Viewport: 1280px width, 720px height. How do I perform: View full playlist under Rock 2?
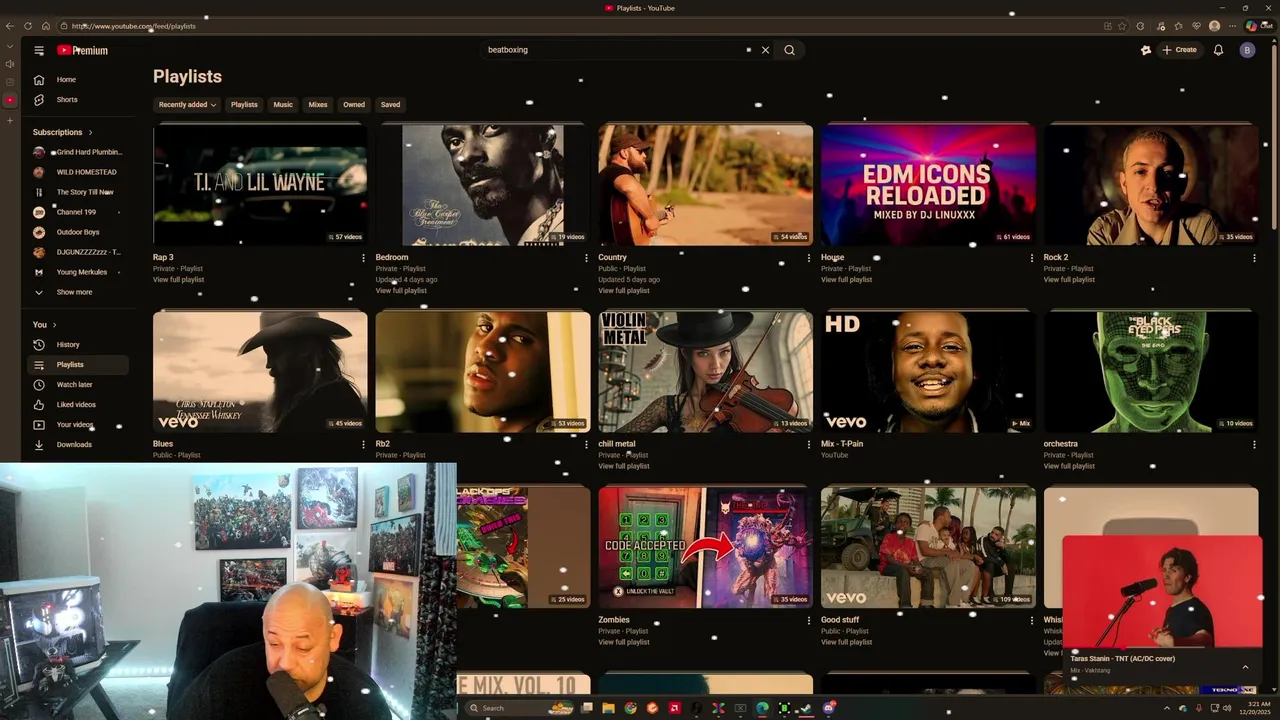(1069, 280)
